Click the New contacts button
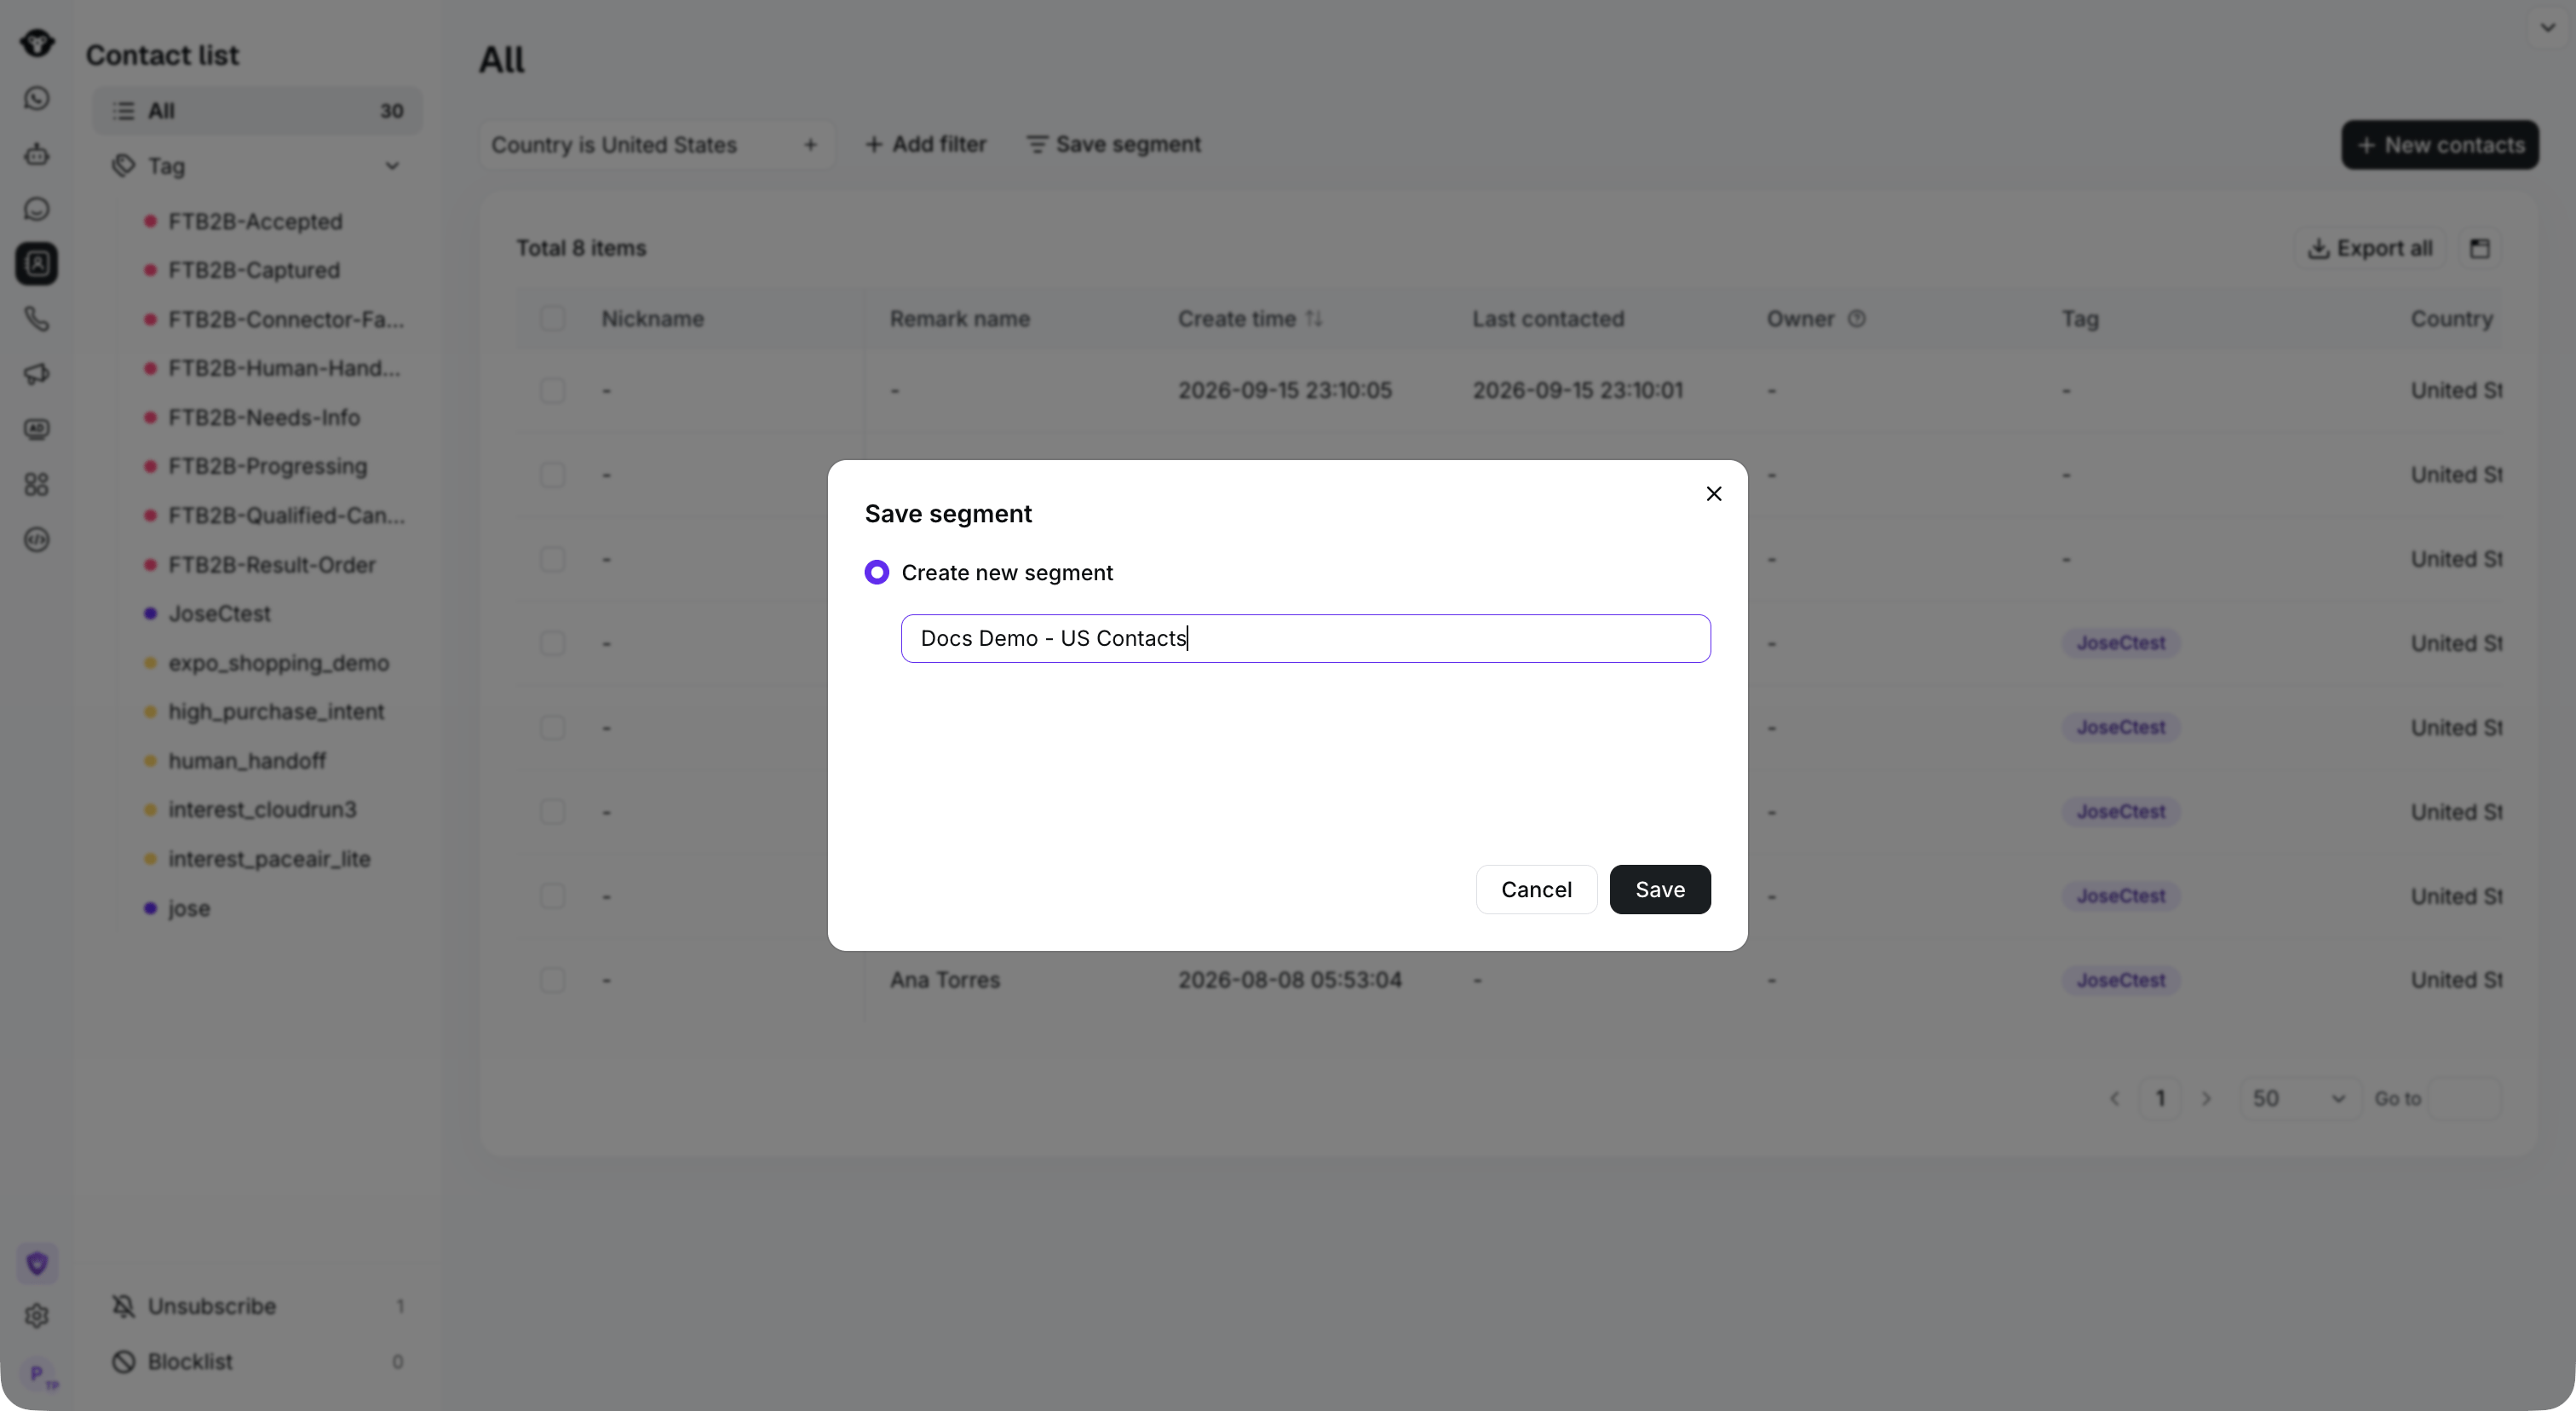The height and width of the screenshot is (1411, 2576). (x=2440, y=146)
